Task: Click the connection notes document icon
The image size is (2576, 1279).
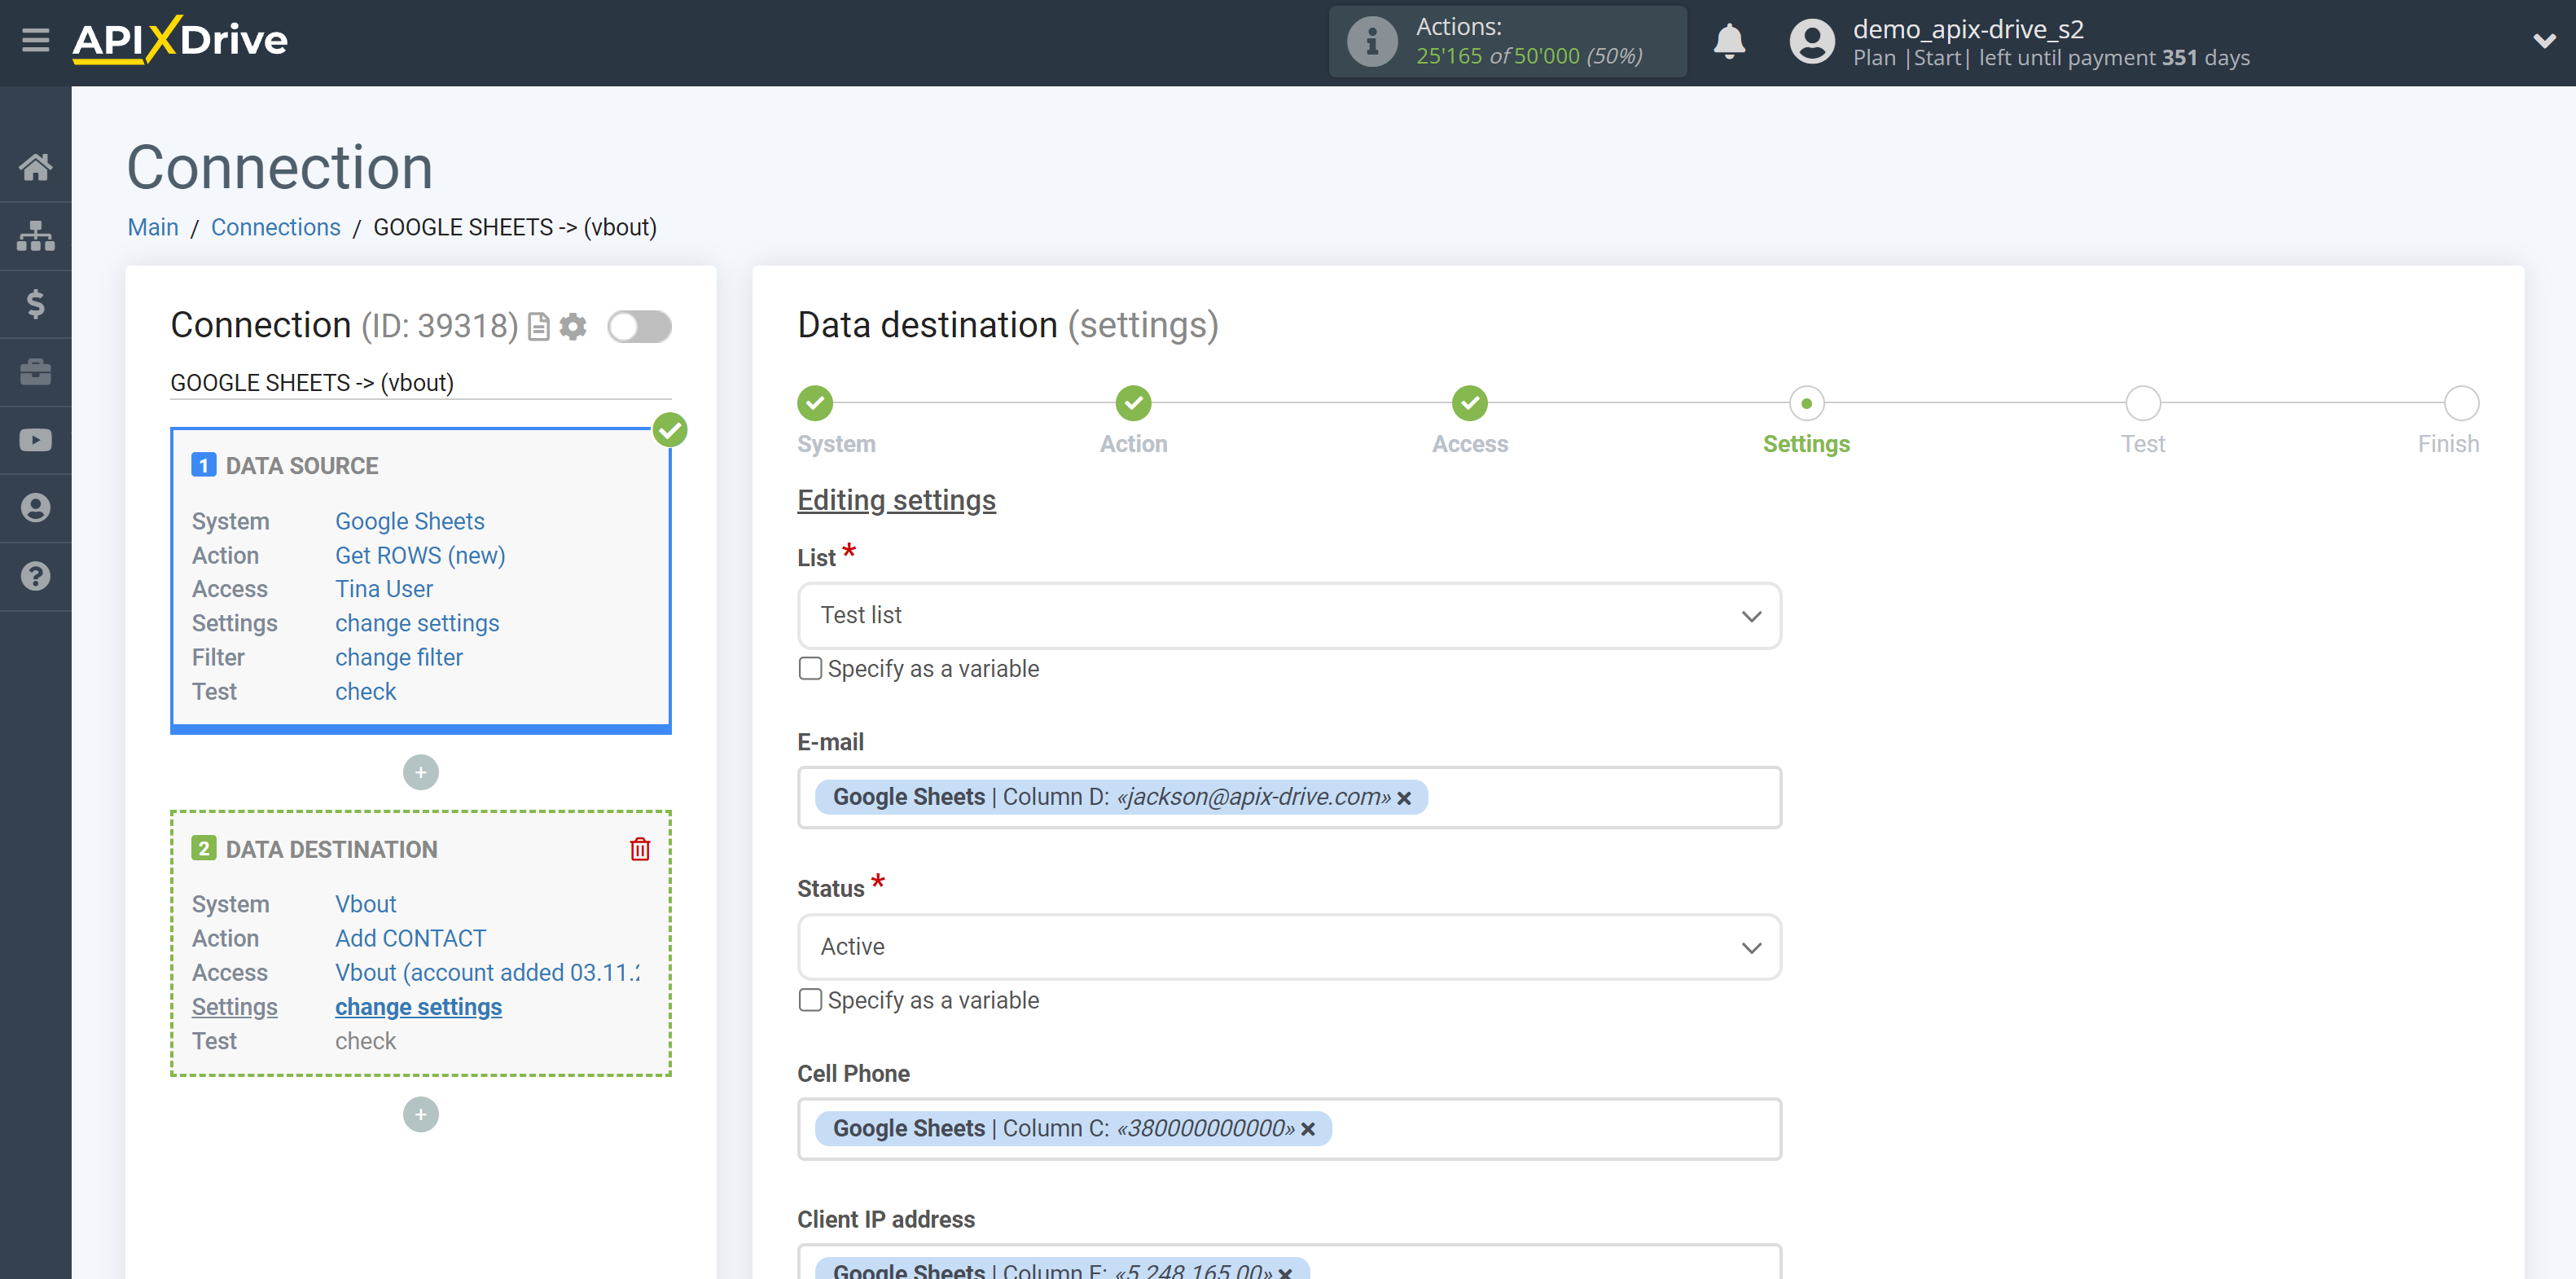Action: click(539, 327)
